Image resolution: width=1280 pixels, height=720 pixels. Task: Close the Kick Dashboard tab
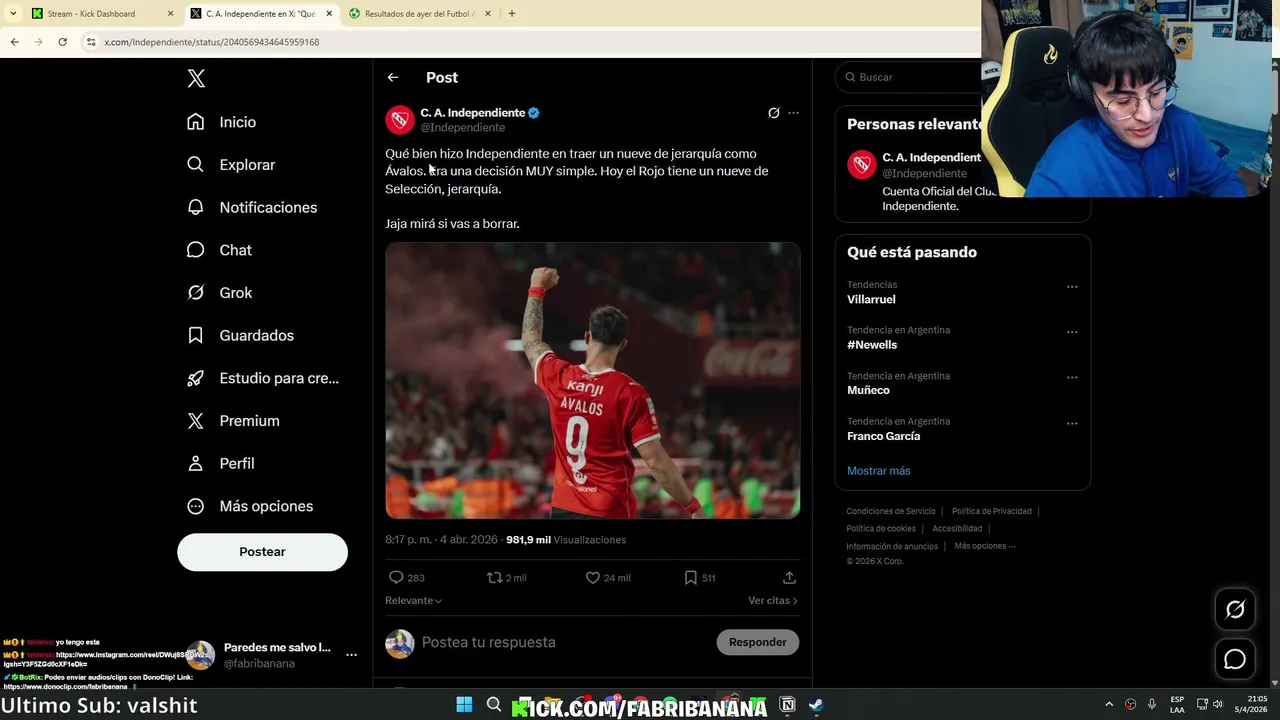click(x=170, y=14)
